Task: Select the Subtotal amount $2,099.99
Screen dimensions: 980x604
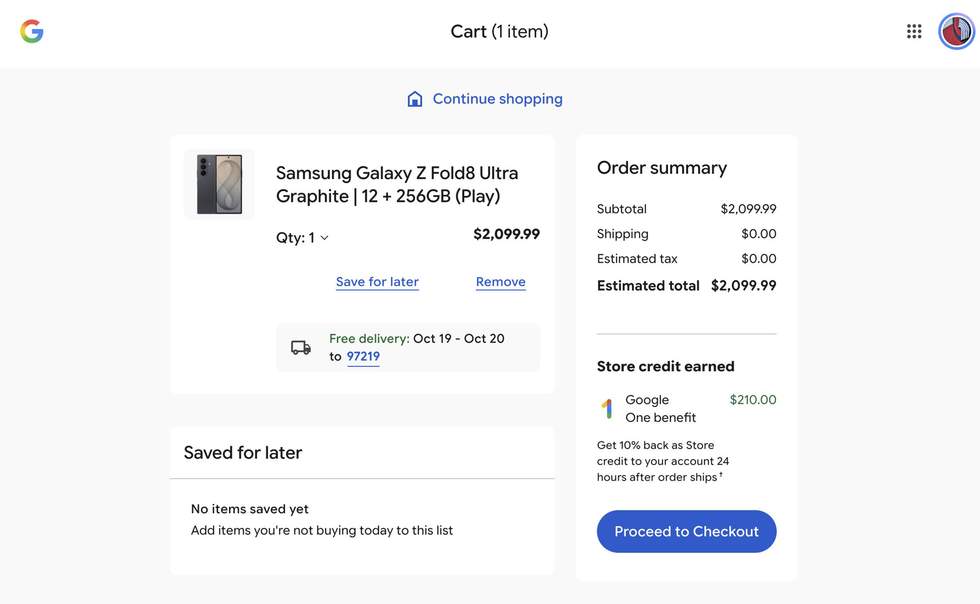Action: coord(748,209)
